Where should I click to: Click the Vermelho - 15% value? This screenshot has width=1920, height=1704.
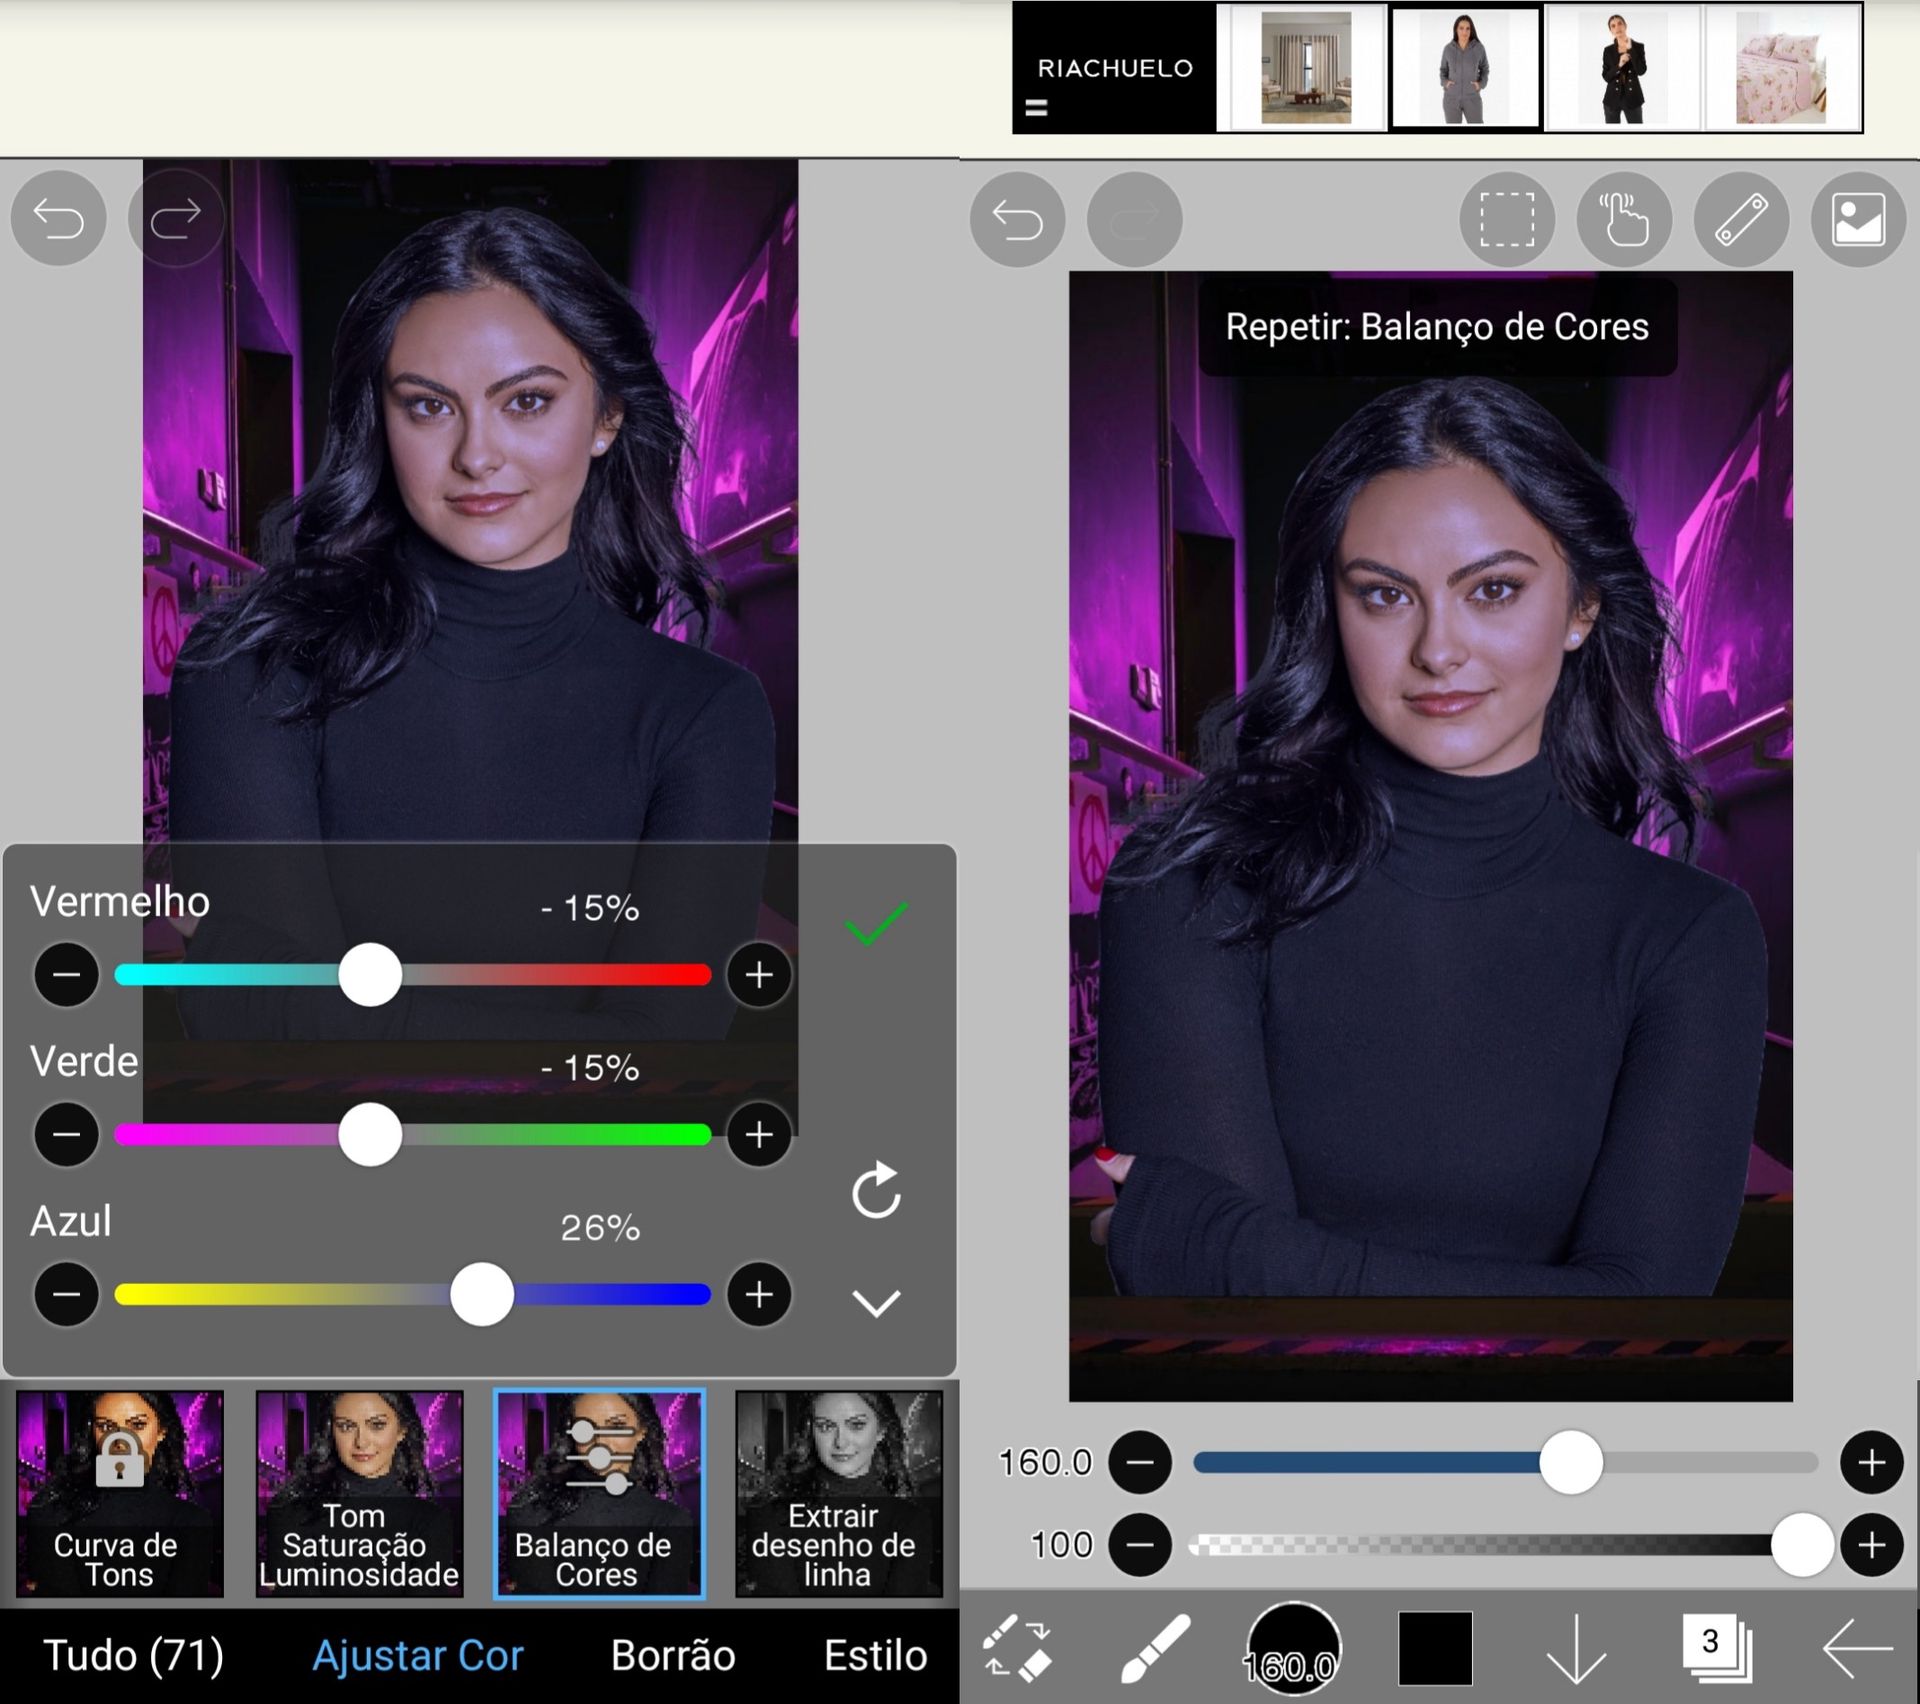(589, 908)
